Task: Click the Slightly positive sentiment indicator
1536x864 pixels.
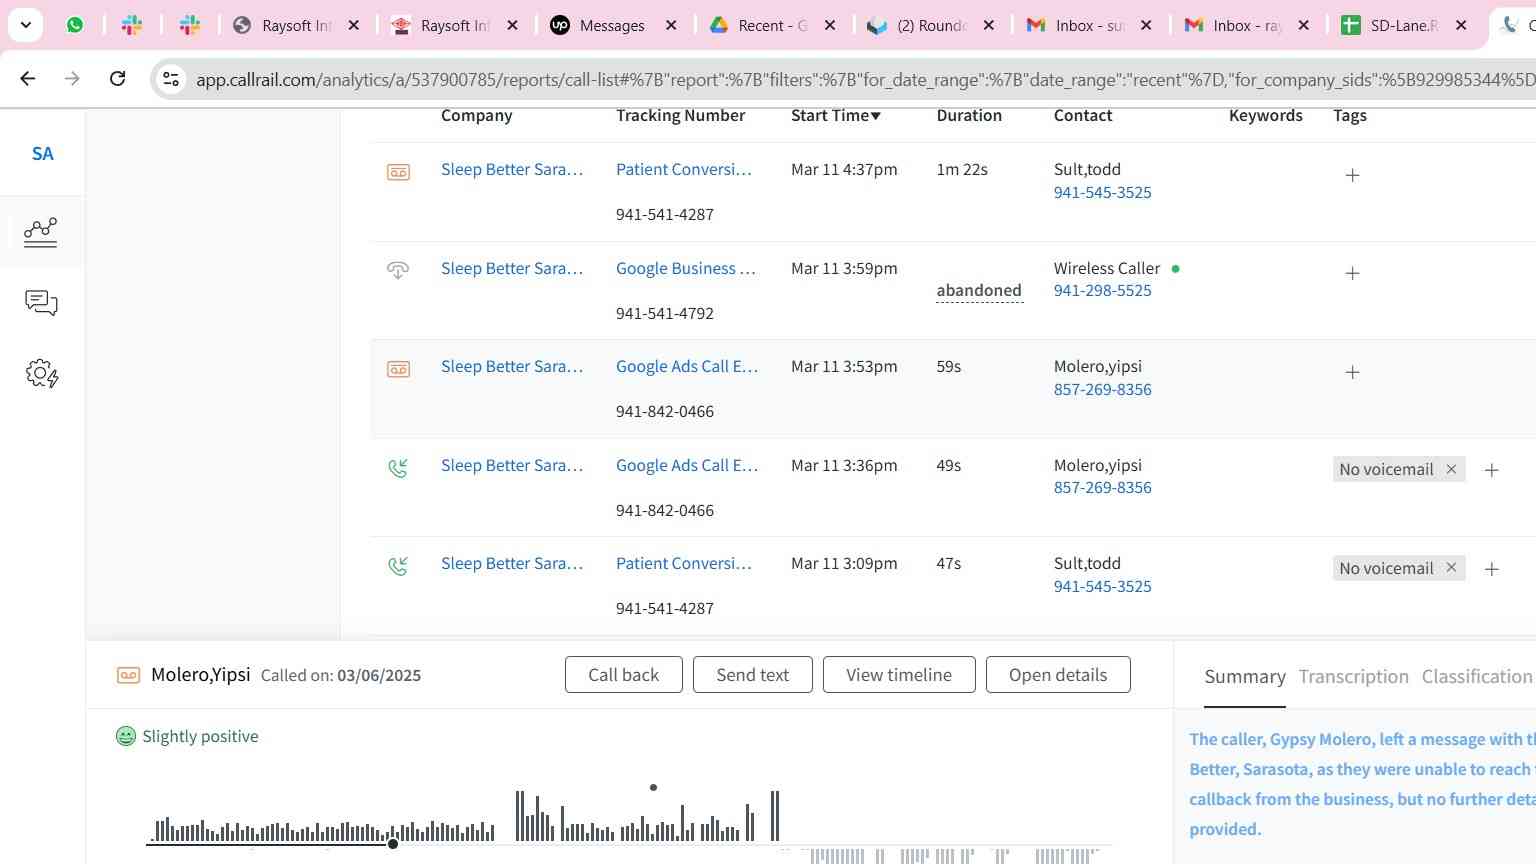Action: pyautogui.click(x=187, y=736)
